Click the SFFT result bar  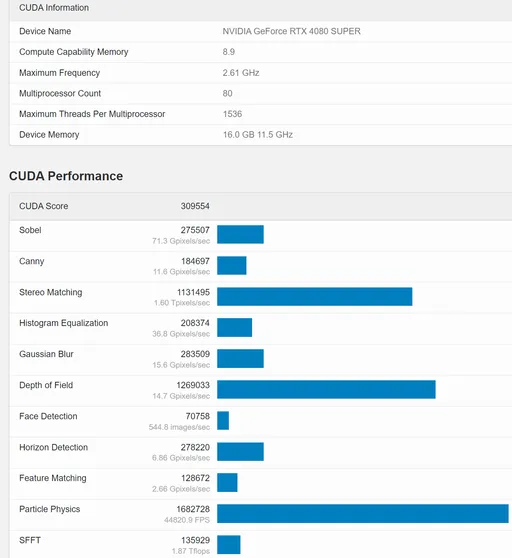coord(229,544)
